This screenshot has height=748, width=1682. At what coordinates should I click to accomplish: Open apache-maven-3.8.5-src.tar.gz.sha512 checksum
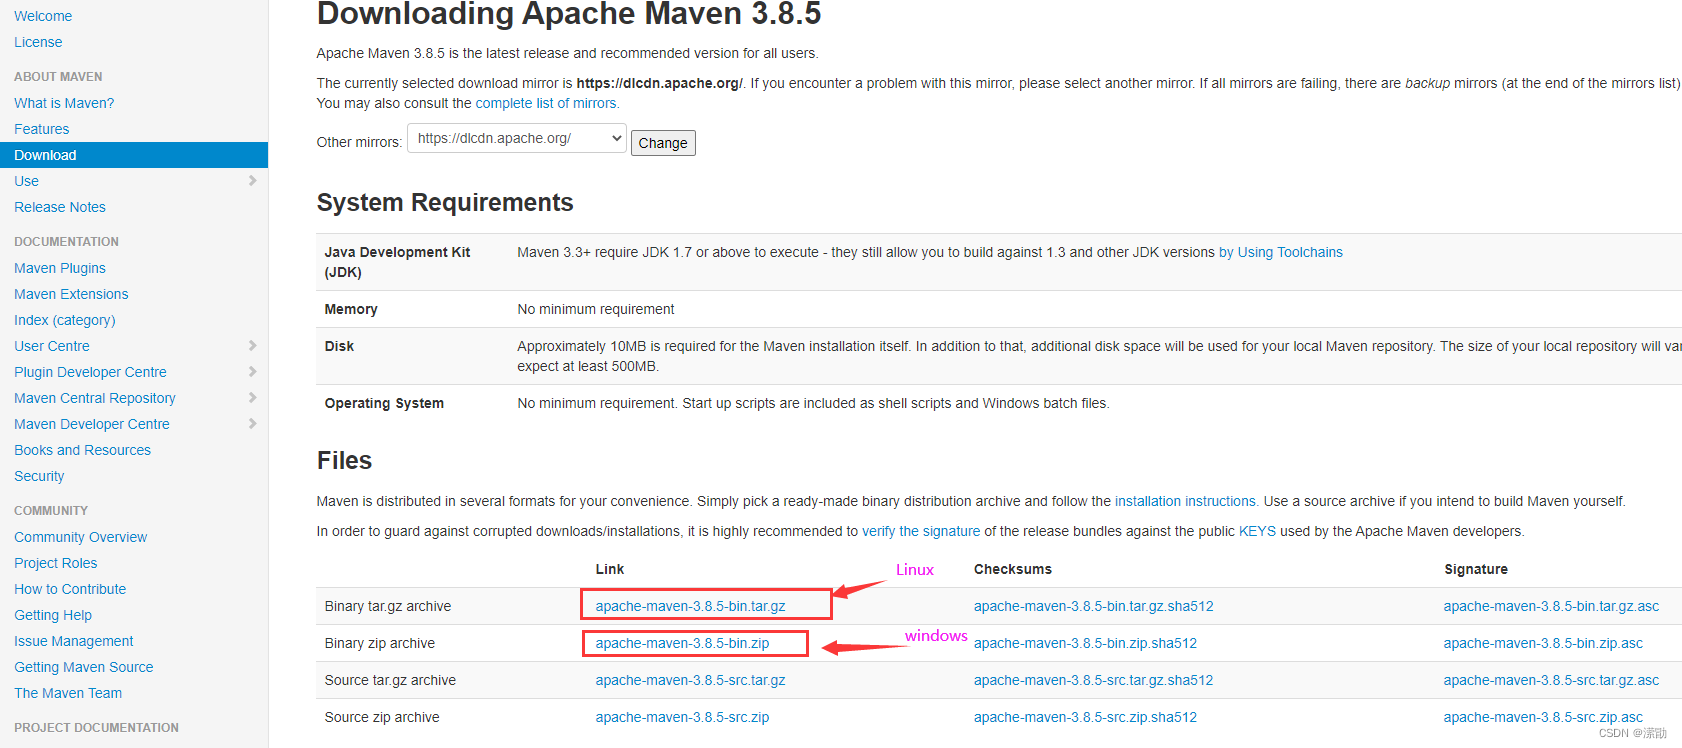click(x=1094, y=680)
